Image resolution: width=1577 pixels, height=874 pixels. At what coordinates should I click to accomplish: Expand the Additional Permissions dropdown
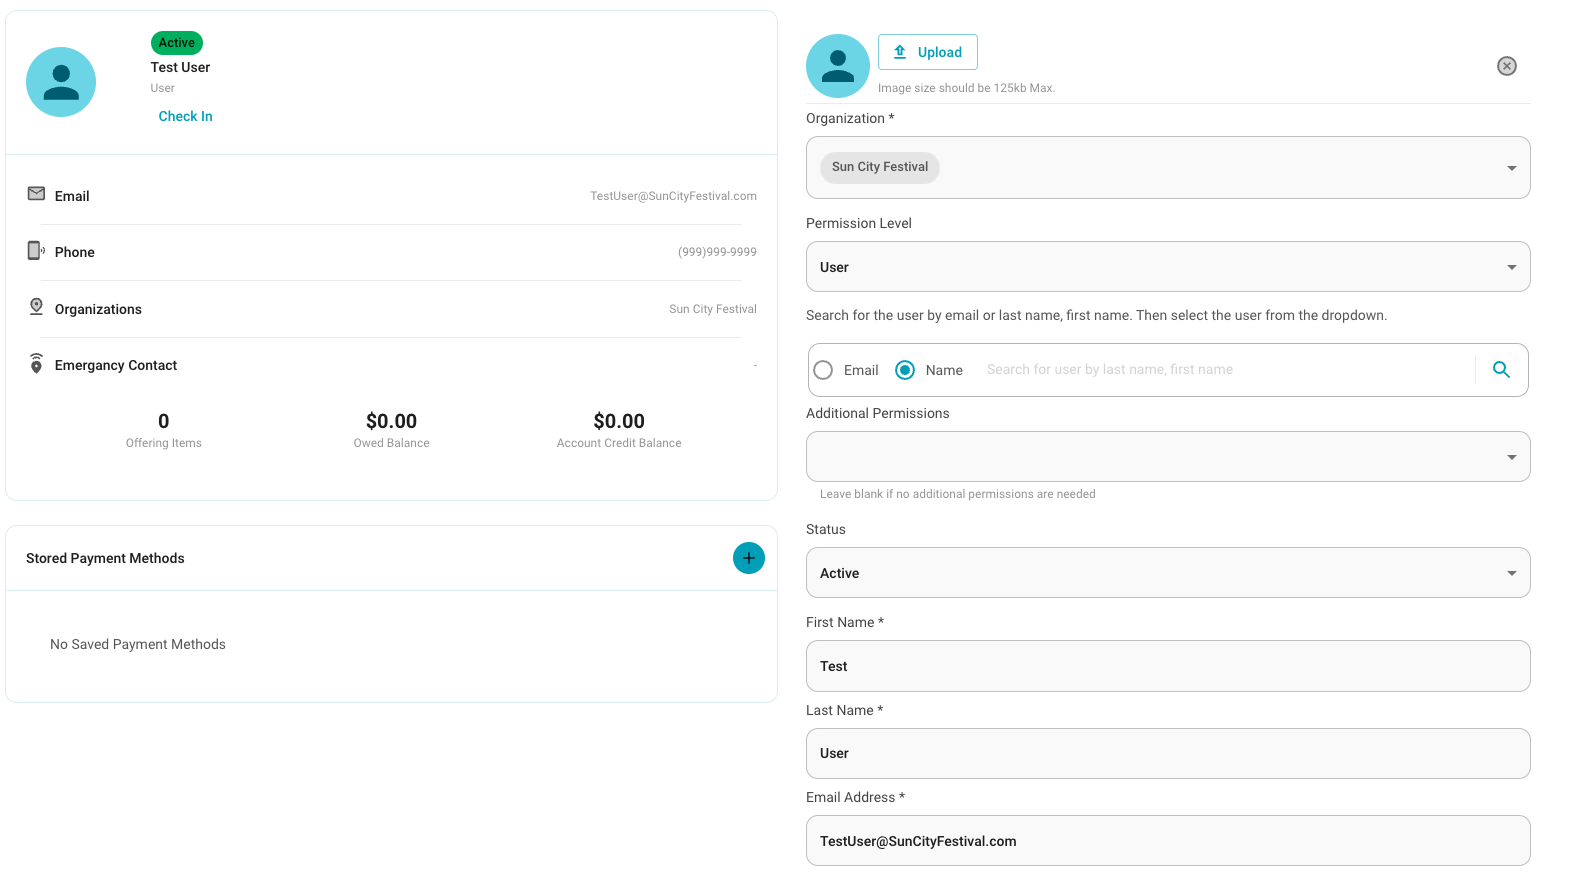coord(1168,457)
